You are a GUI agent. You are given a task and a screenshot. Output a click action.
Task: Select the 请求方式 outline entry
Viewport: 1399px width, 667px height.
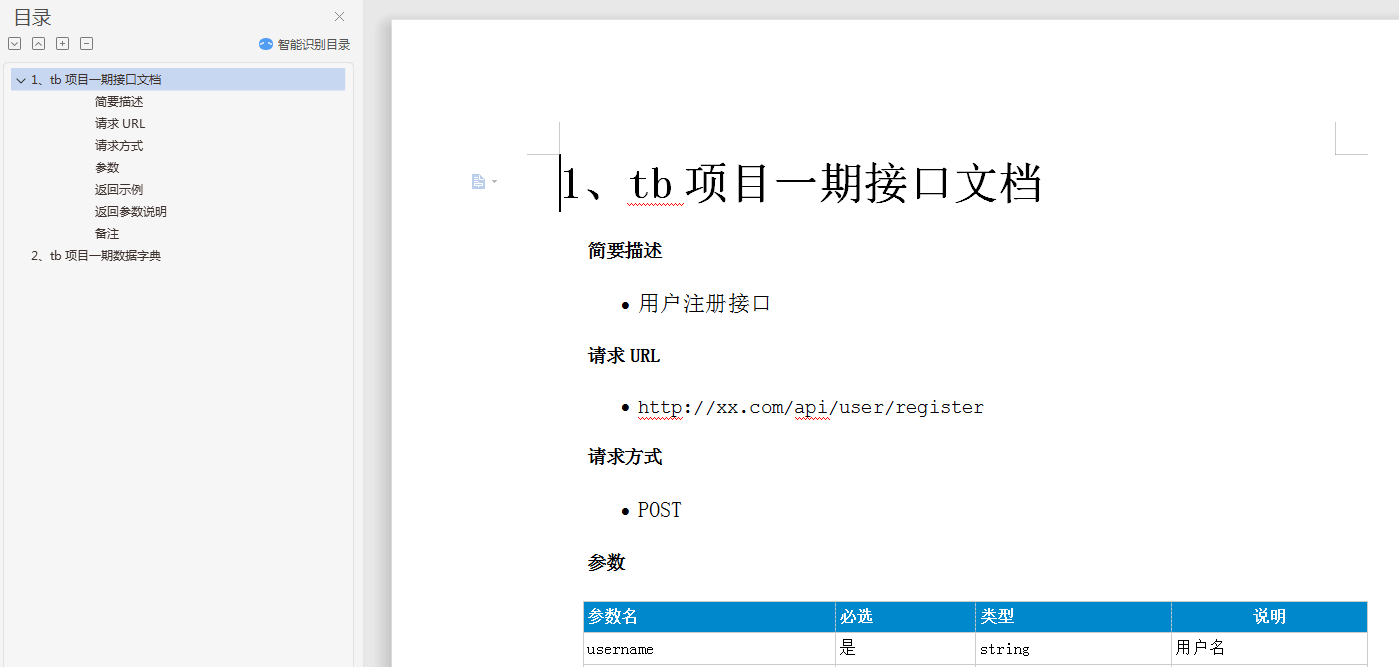pos(119,145)
